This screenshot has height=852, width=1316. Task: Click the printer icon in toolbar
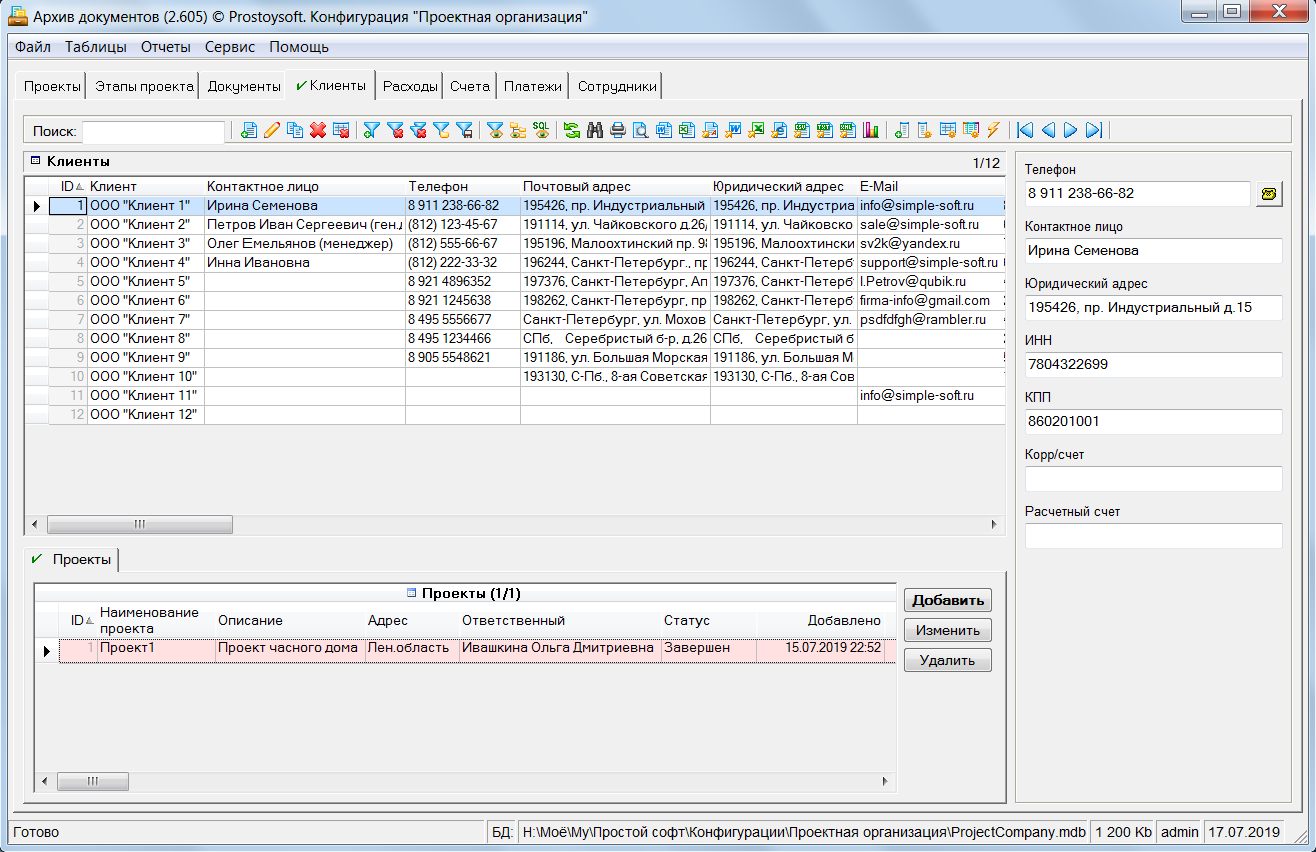tap(618, 130)
